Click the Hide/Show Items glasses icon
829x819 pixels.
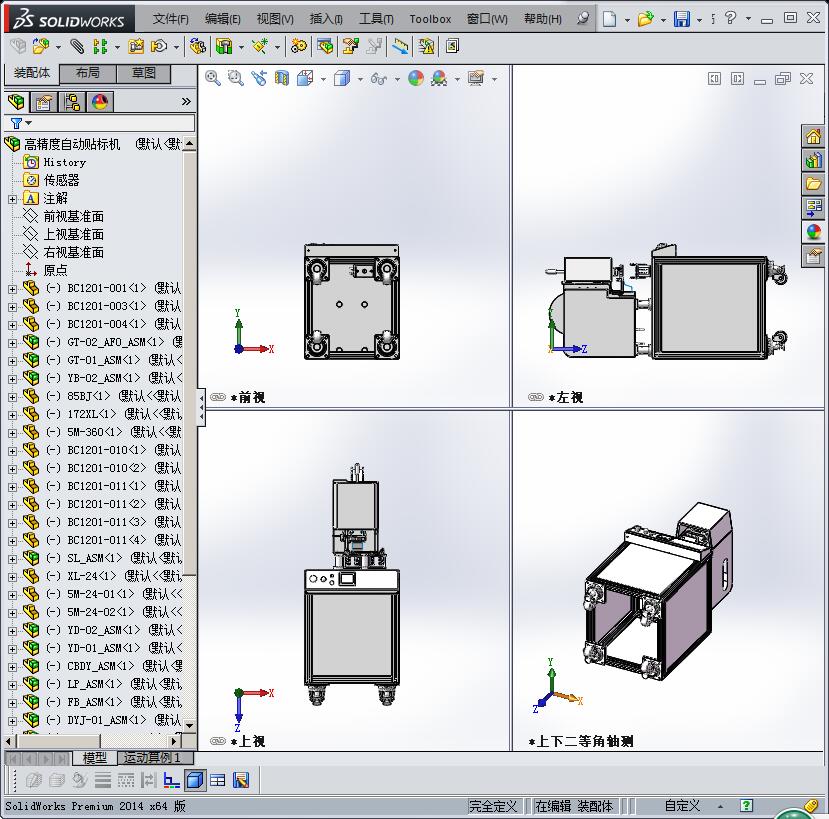point(379,79)
